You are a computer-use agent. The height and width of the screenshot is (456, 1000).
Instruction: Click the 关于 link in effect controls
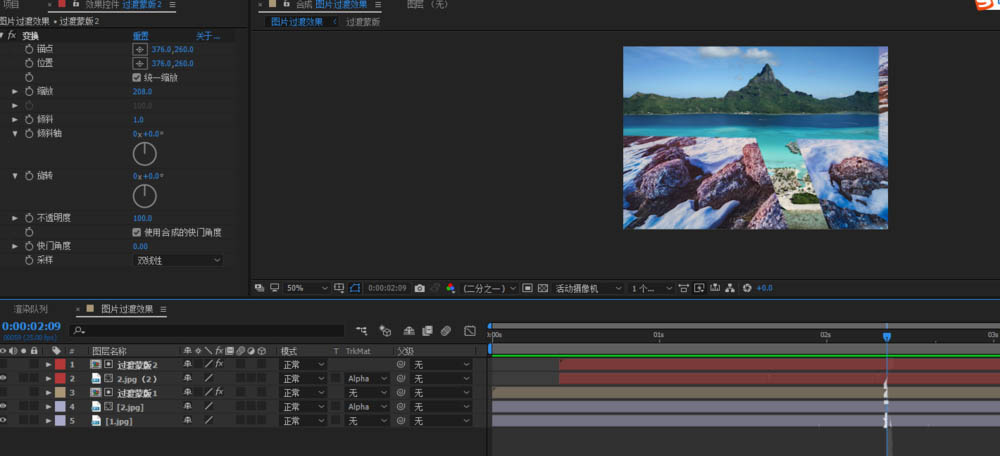click(206, 36)
